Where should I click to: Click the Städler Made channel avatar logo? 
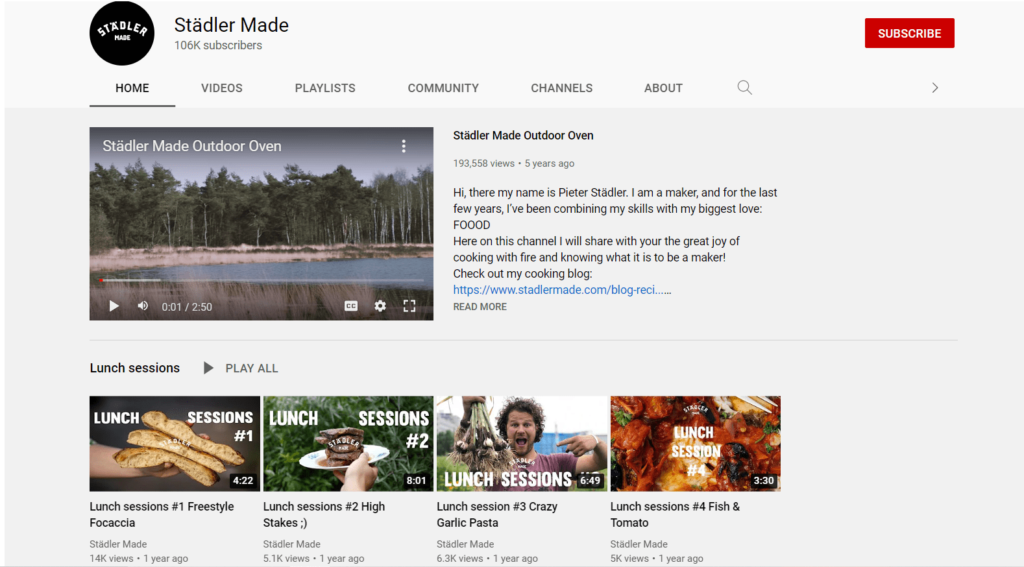pyautogui.click(x=122, y=33)
